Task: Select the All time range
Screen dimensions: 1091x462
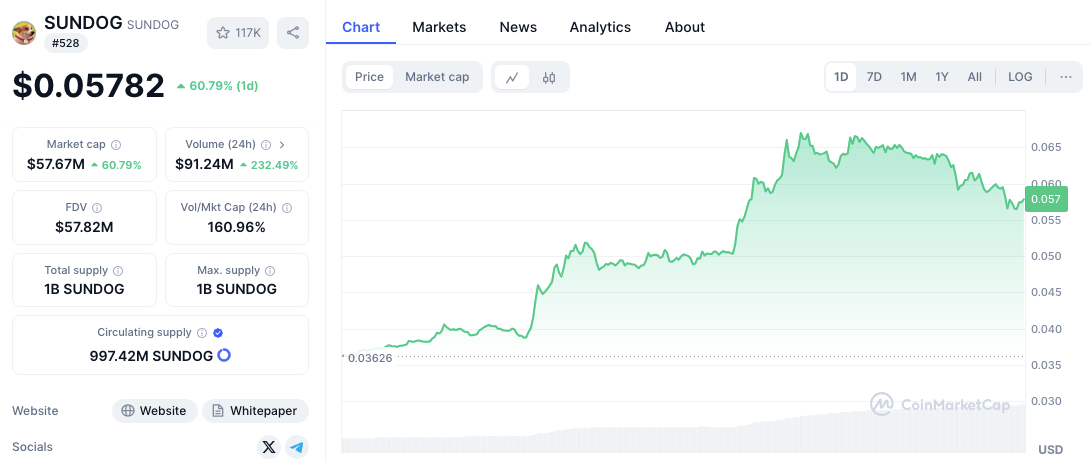Action: coord(975,77)
